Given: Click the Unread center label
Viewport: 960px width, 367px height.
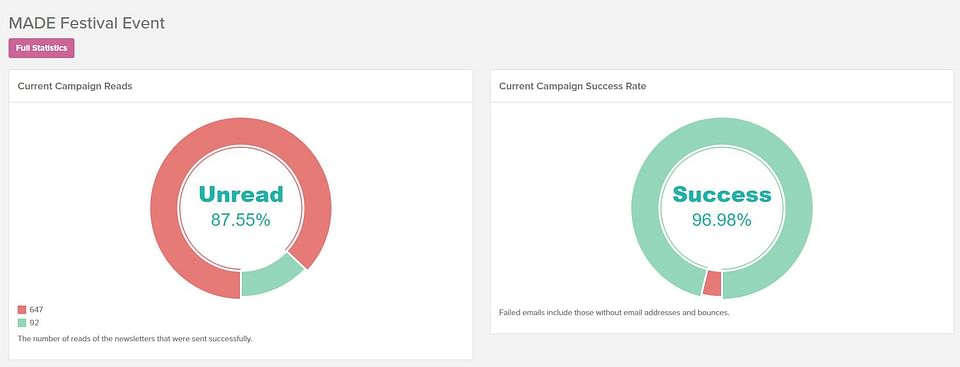Looking at the screenshot, I should 241,194.
